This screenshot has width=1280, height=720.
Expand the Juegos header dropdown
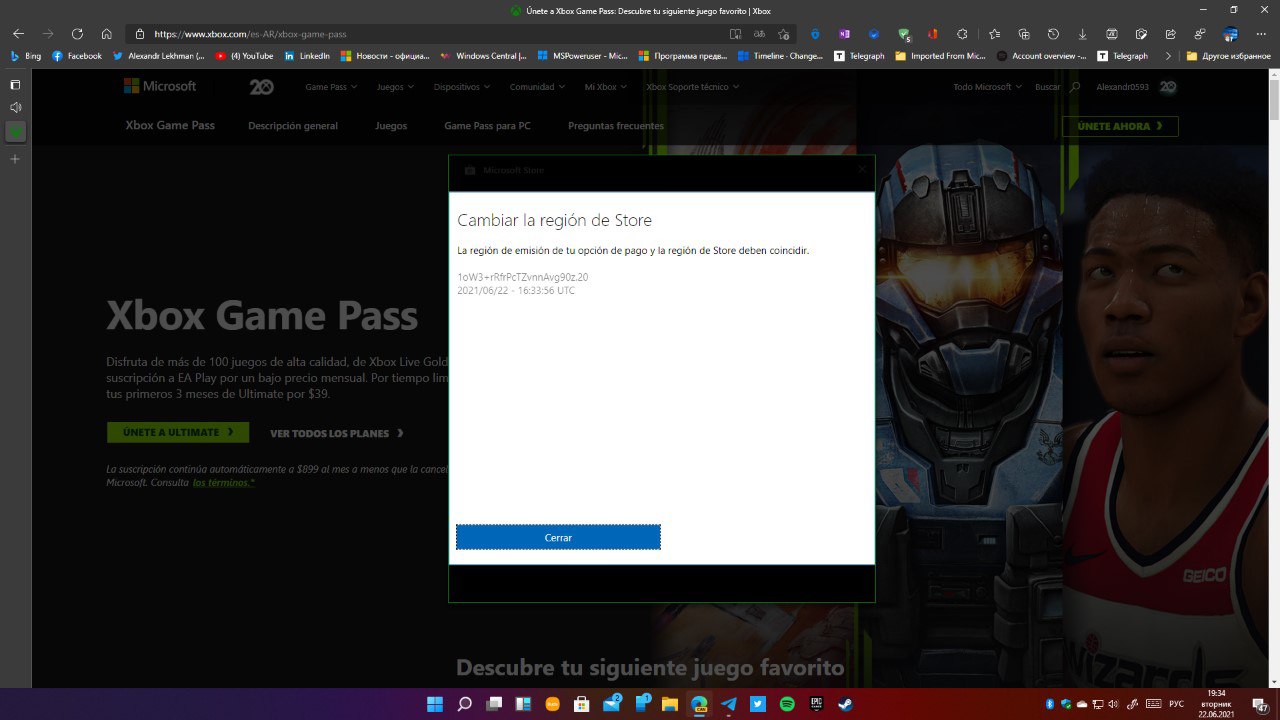395,87
